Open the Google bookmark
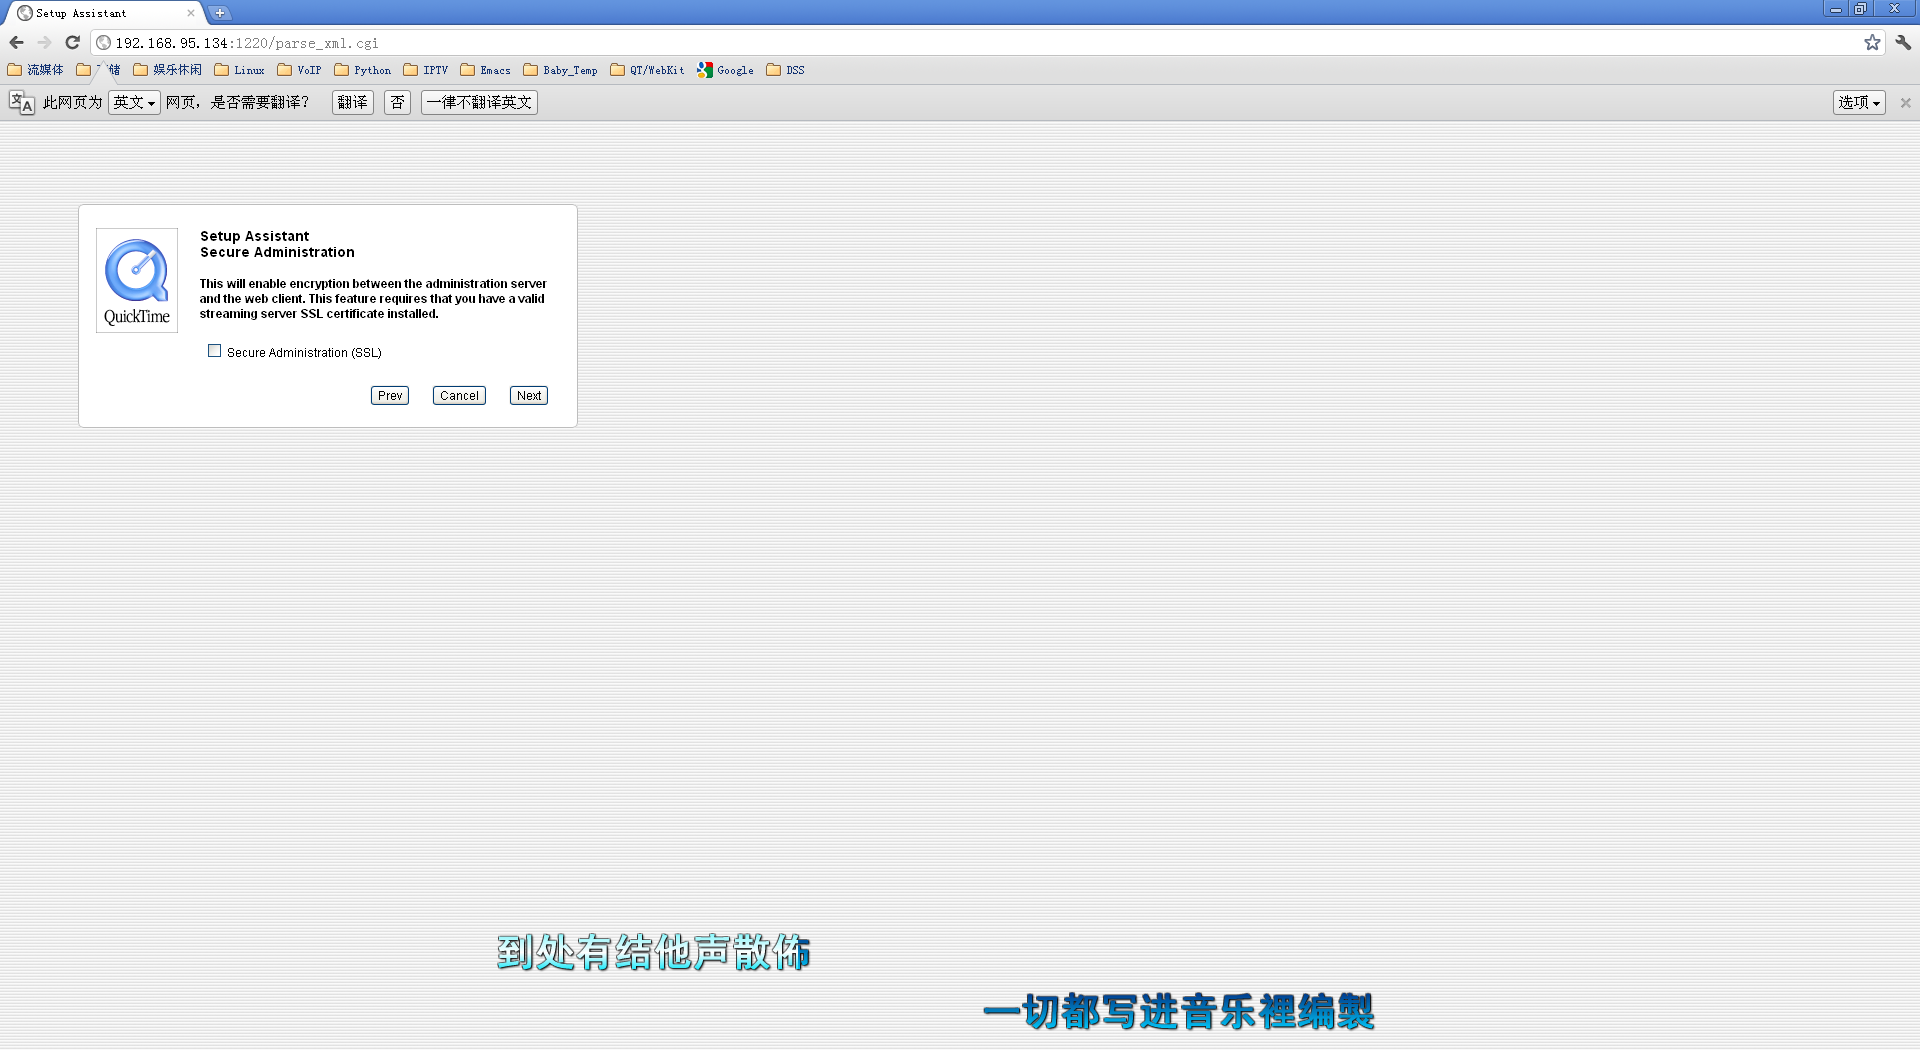The height and width of the screenshot is (1050, 1920). click(725, 70)
